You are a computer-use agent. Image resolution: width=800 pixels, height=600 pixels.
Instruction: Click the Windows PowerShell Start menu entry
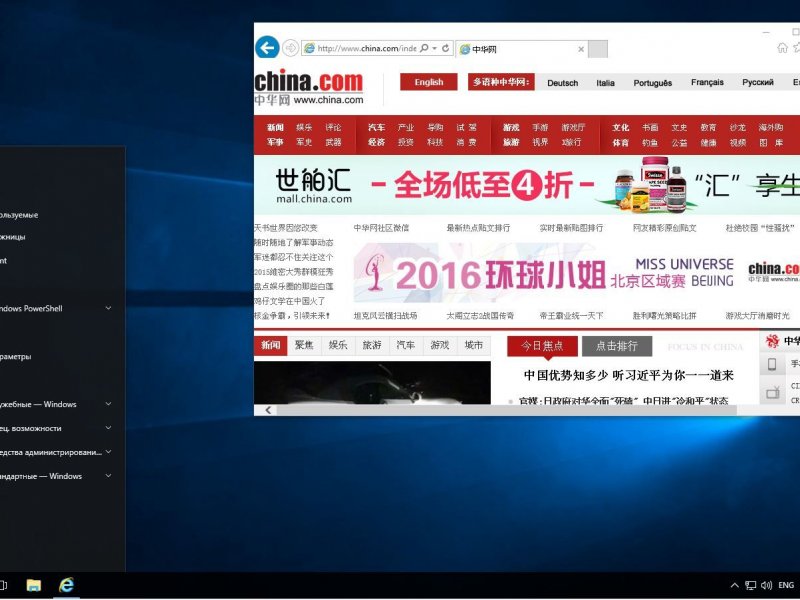pyautogui.click(x=32, y=308)
